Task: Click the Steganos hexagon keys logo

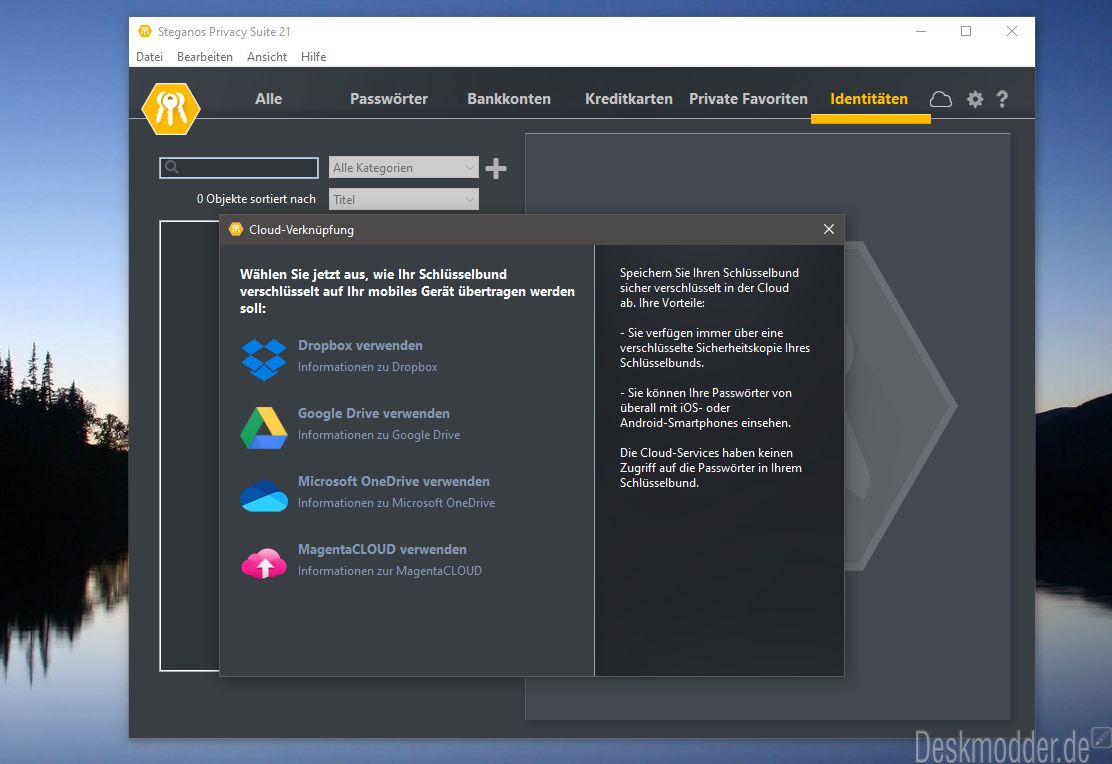Action: tap(171, 109)
